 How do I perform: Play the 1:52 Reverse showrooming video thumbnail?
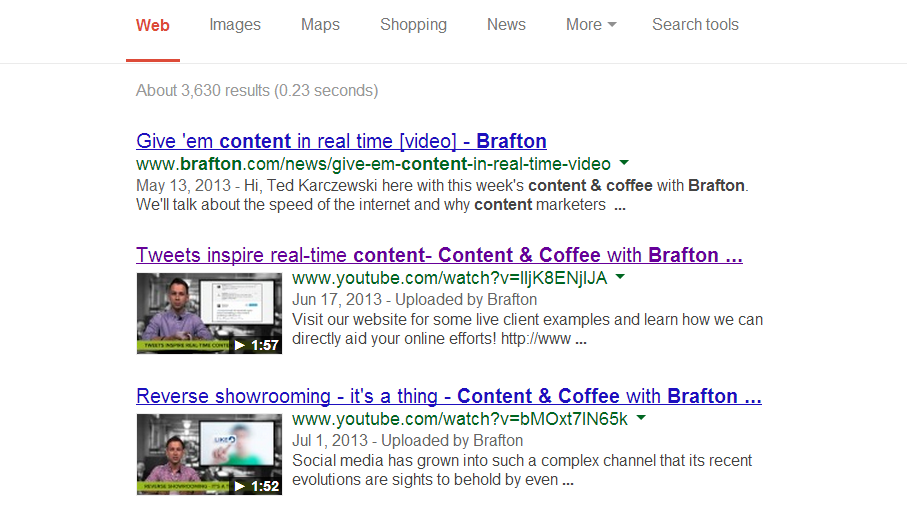(x=209, y=454)
